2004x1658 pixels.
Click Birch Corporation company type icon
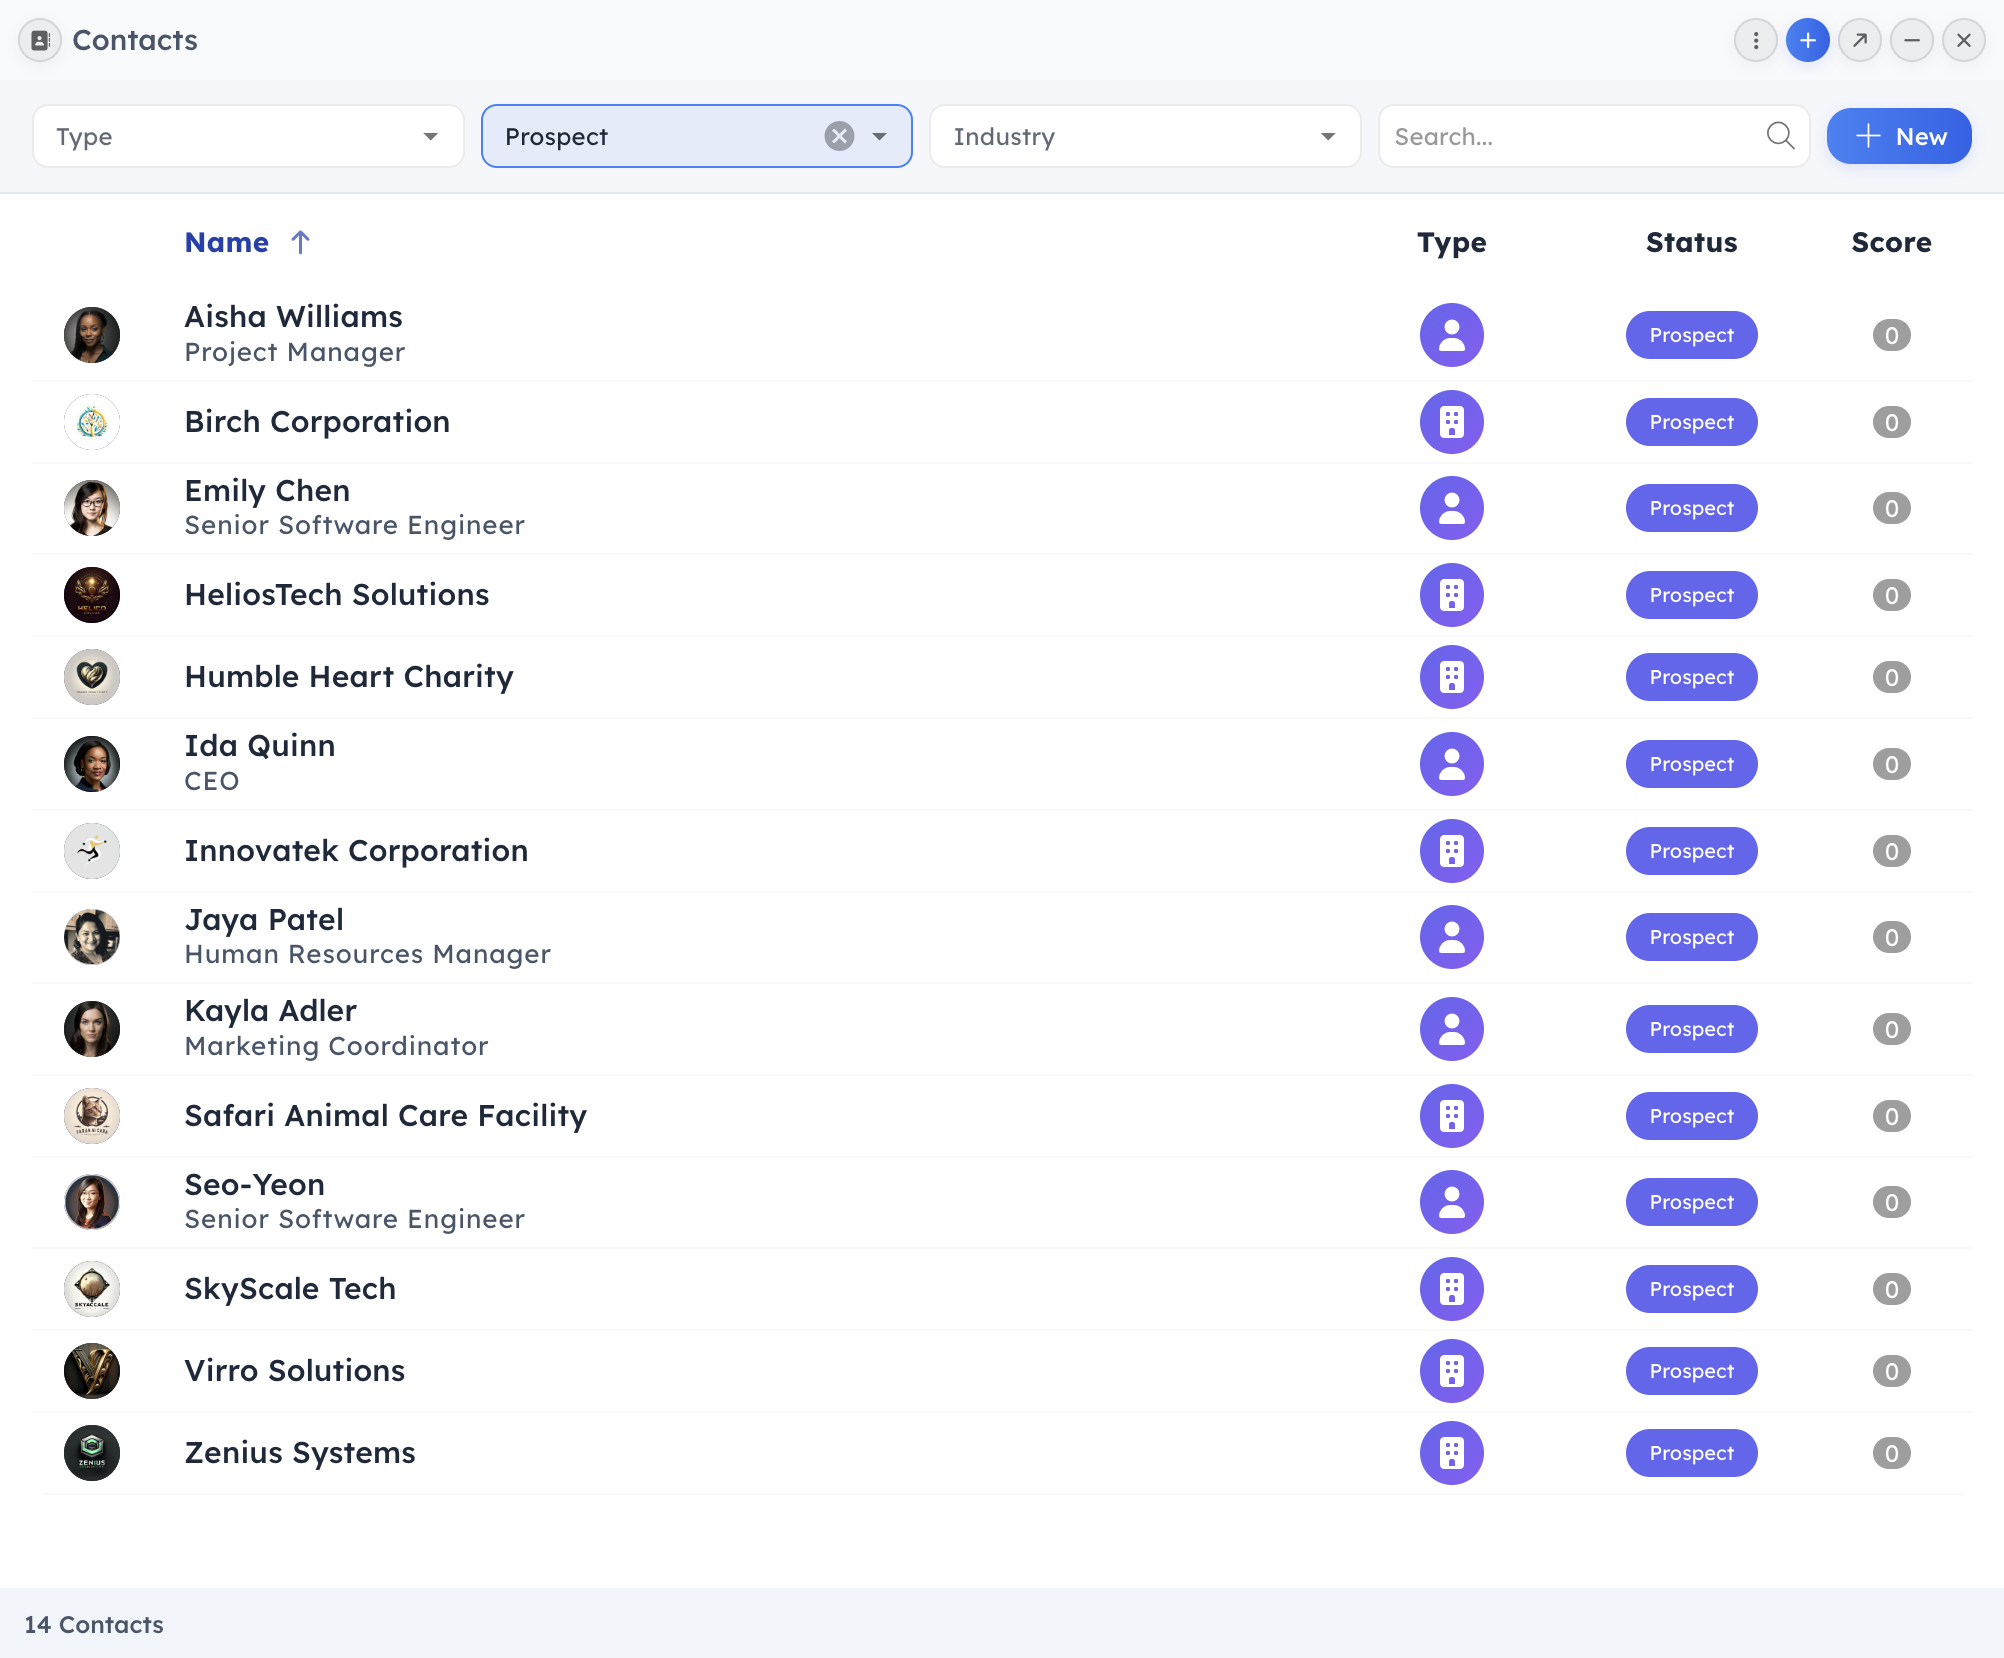(1451, 422)
